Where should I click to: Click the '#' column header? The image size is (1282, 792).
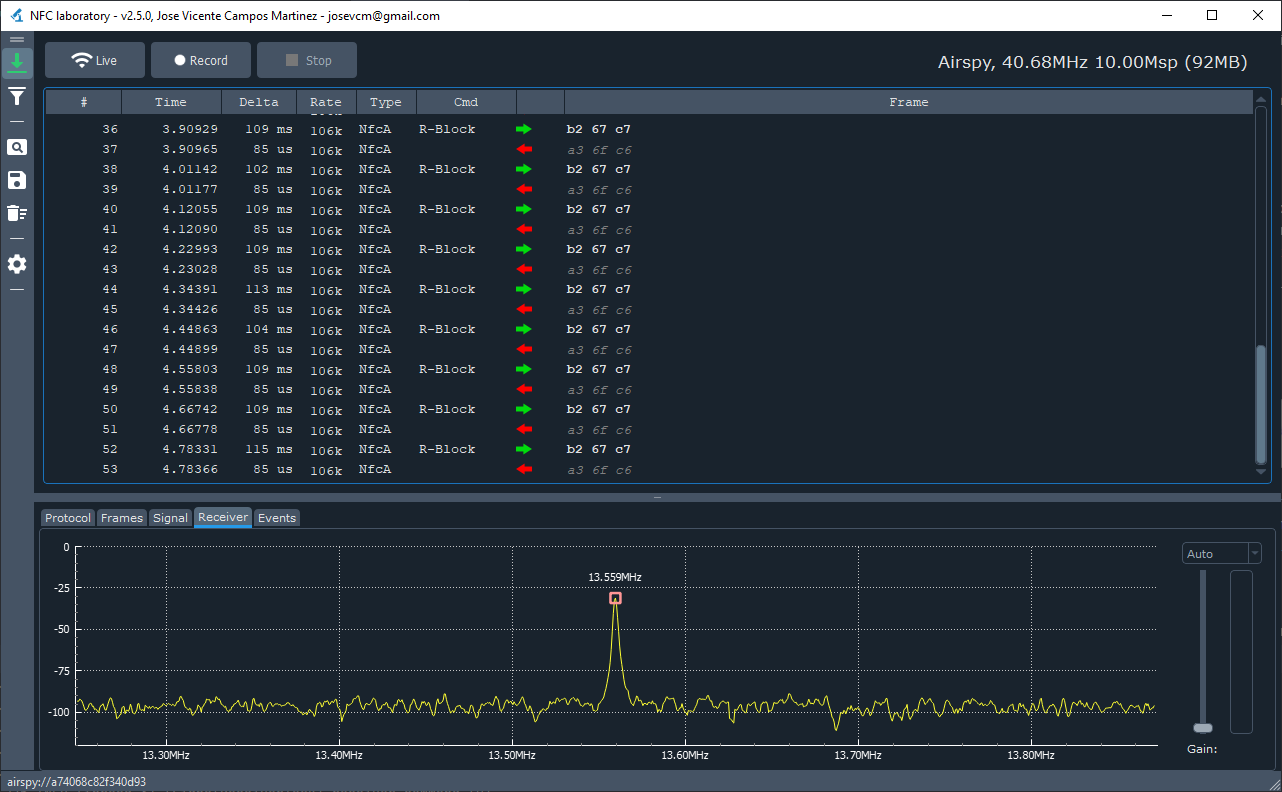coord(84,102)
